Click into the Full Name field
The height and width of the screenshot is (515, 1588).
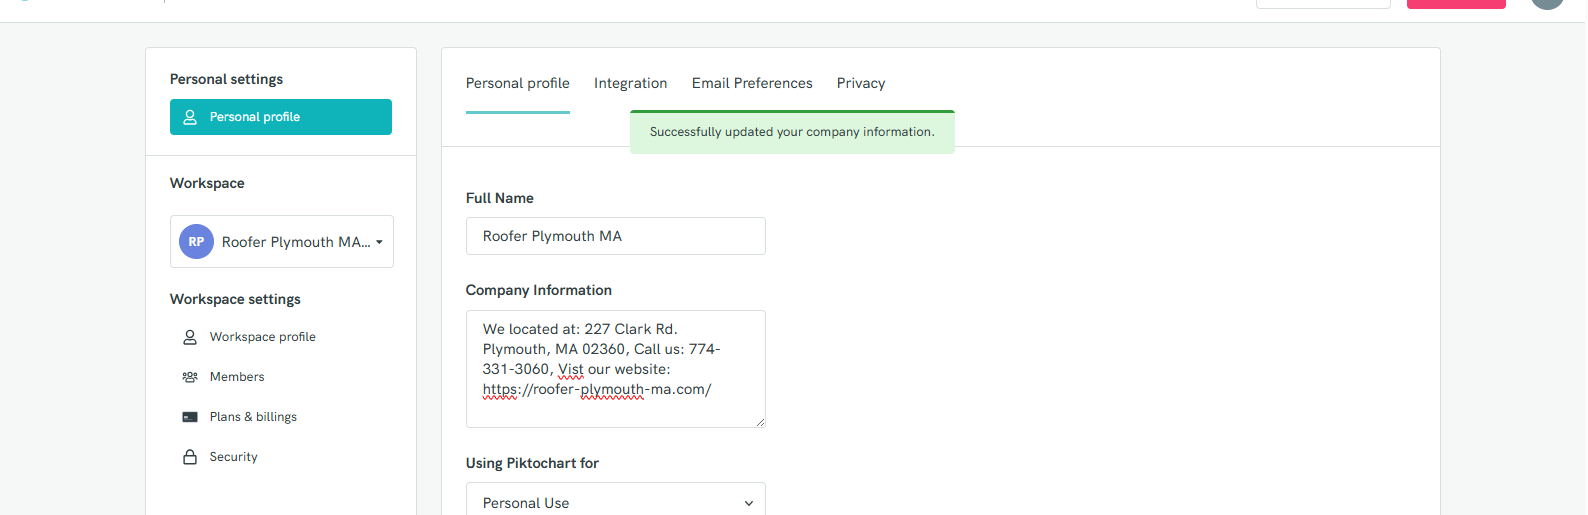pyautogui.click(x=616, y=236)
